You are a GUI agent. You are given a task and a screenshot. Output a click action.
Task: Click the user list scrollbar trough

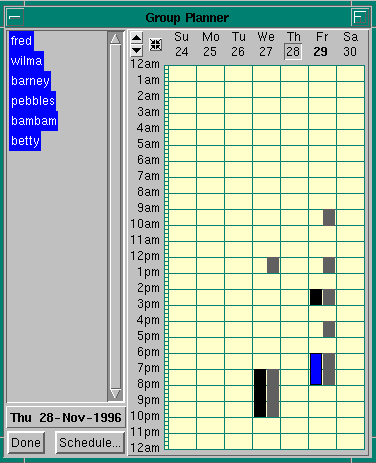(115, 216)
